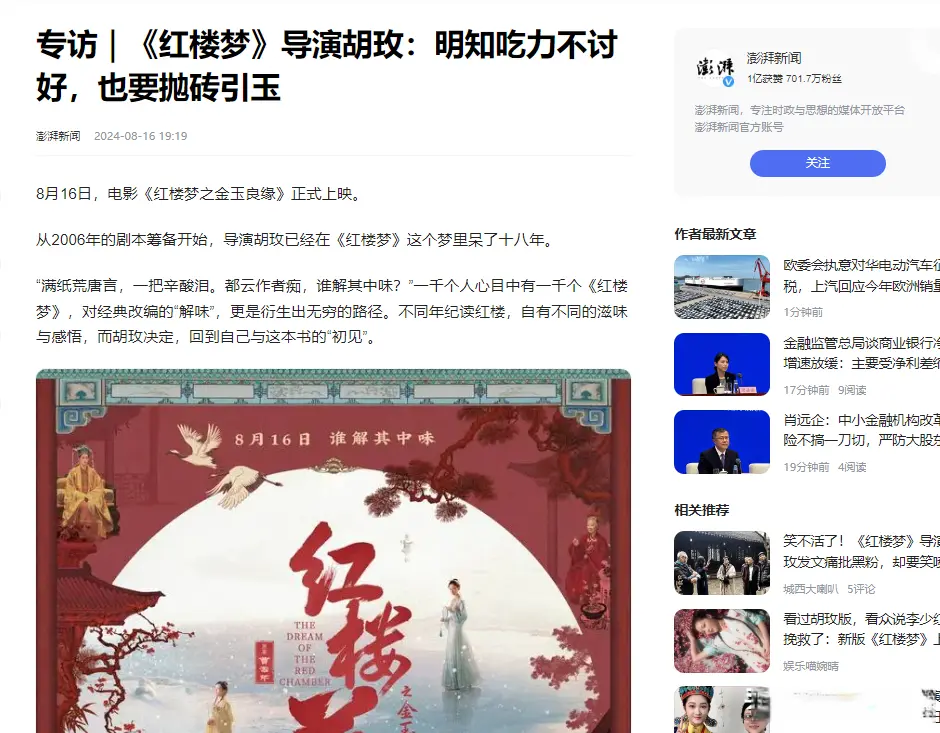This screenshot has width=940, height=733.
Task: Click the 澎湃新闻 author link under headline
Action: pos(58,136)
